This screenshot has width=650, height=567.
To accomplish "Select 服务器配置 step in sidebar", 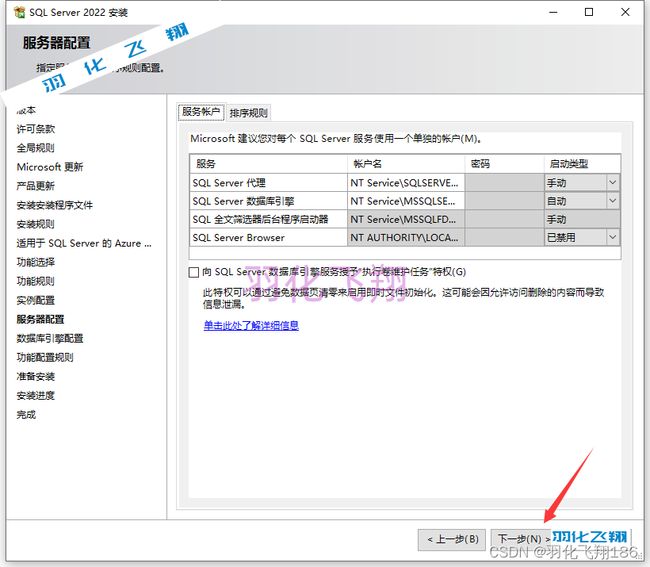I will pyautogui.click(x=40, y=320).
